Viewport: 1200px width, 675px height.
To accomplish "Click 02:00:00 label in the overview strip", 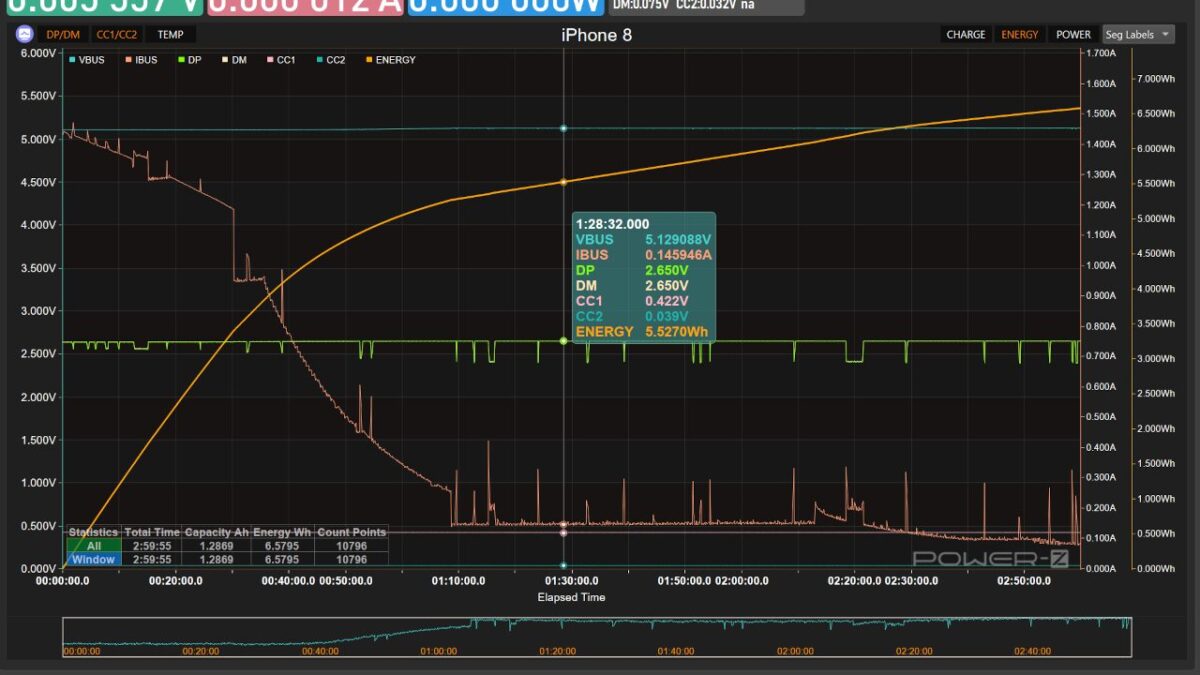I will [796, 651].
